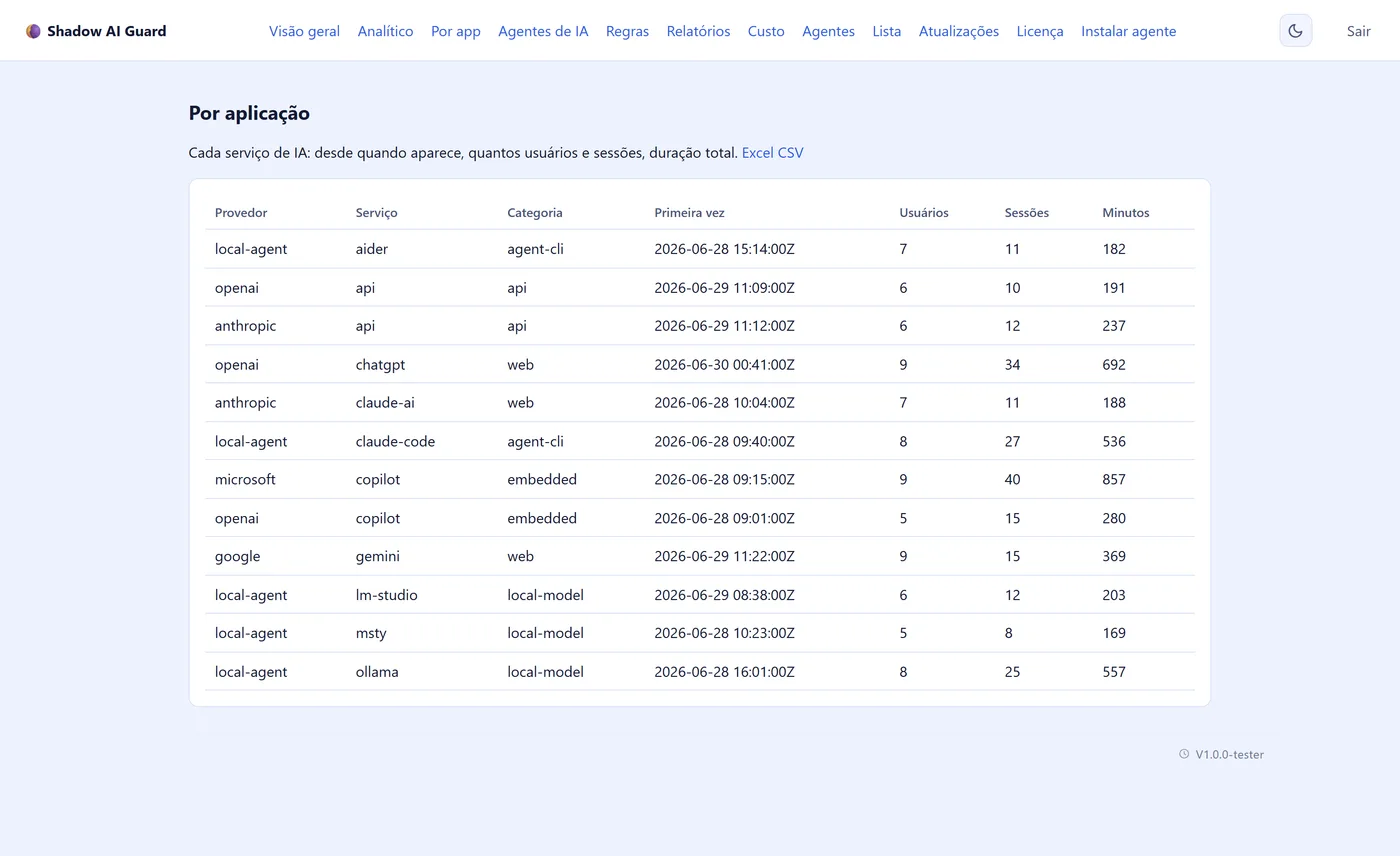
Task: Click the V1.0.0-tester version text
Action: (x=1229, y=755)
